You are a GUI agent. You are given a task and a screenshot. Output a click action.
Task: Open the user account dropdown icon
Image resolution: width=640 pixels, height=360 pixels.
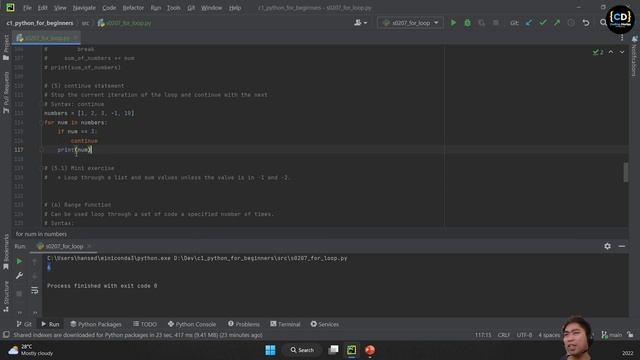click(x=360, y=23)
